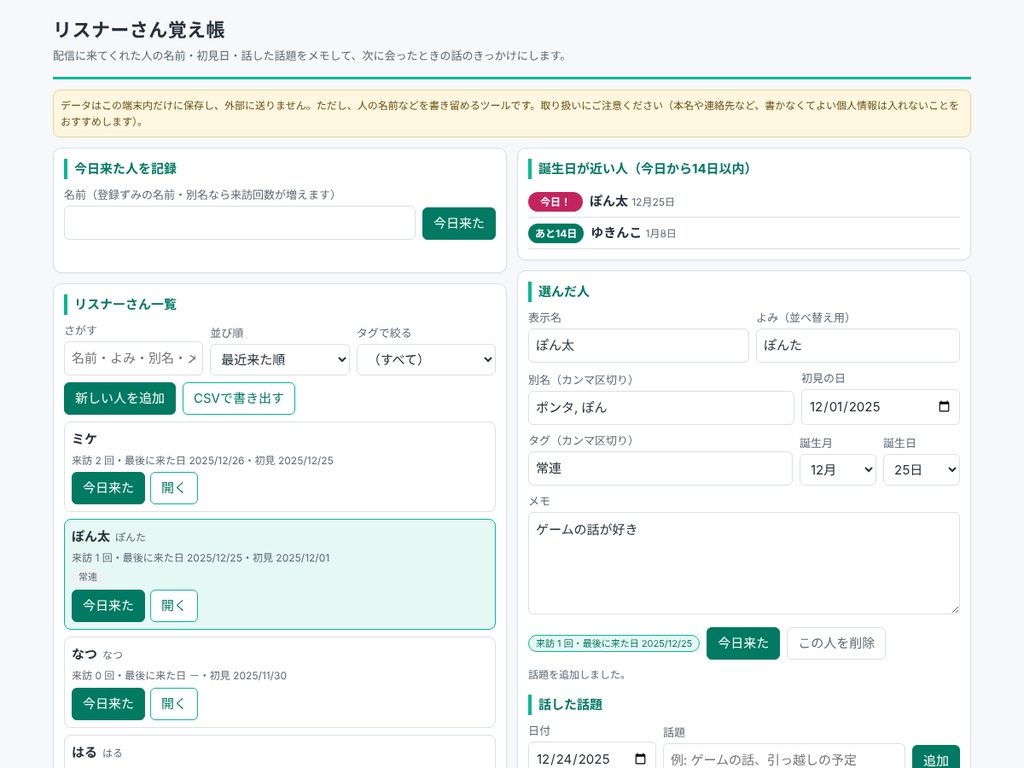Click the 別名 field with ポンタ, ぼん
The width and height of the screenshot is (1024, 768).
[661, 408]
